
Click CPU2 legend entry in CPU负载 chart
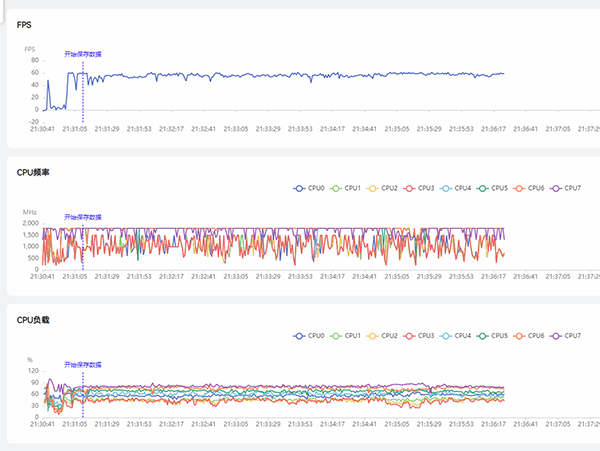(x=380, y=336)
